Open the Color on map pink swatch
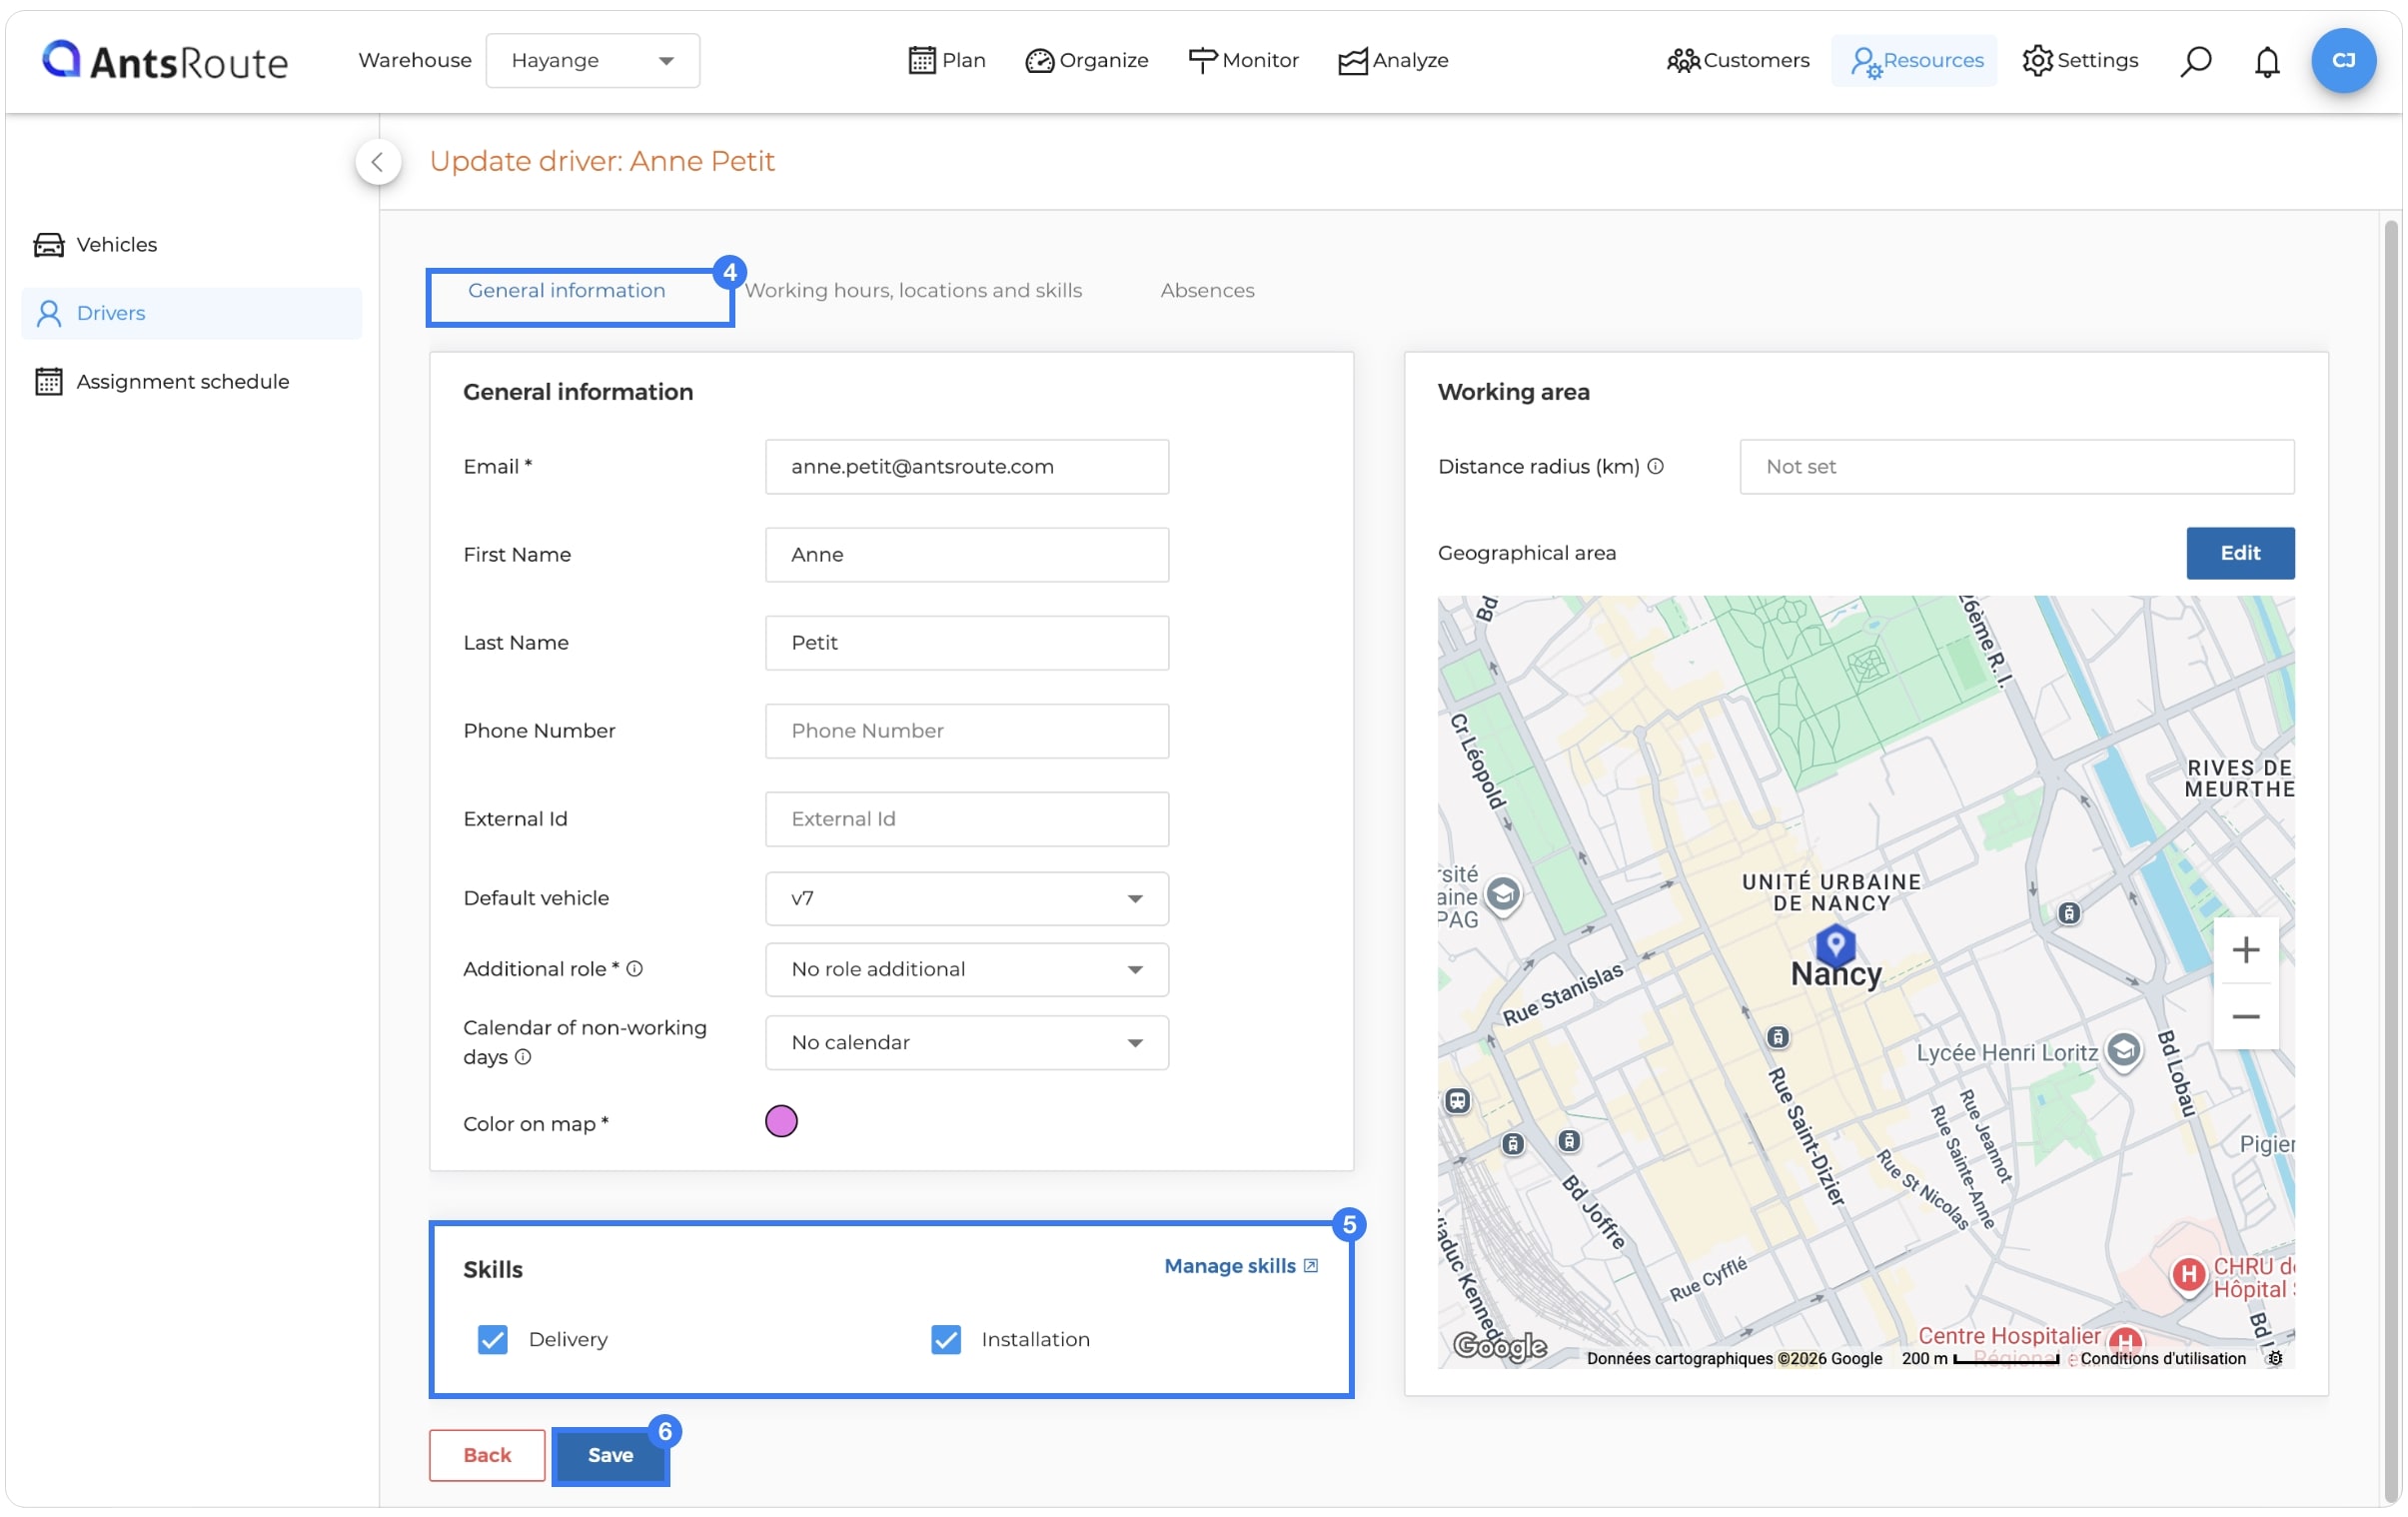 coord(781,1122)
